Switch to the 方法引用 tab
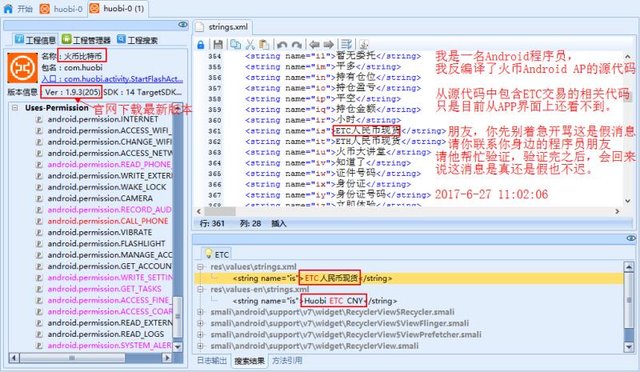The image size is (640, 372). pos(287,361)
